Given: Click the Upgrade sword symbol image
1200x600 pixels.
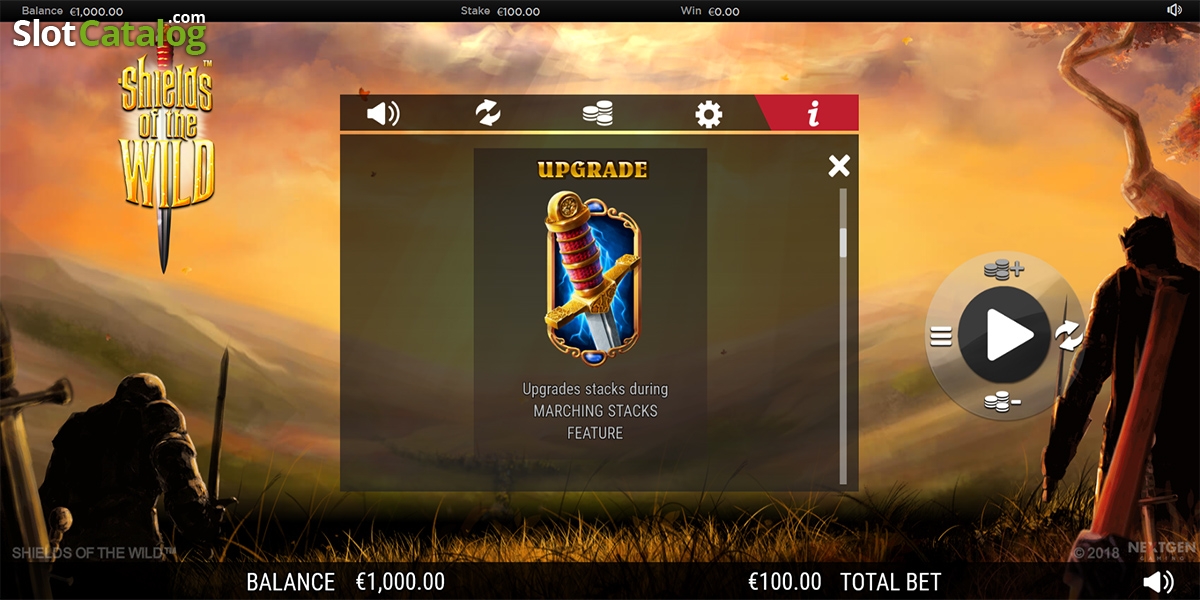Looking at the screenshot, I should point(592,277).
